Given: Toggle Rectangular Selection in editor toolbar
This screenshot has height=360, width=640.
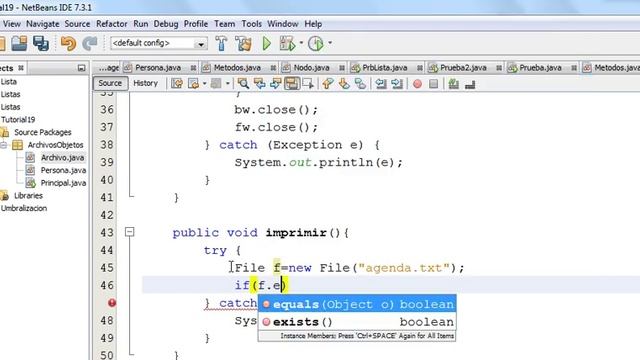Looking at the screenshot, I should 308,84.
